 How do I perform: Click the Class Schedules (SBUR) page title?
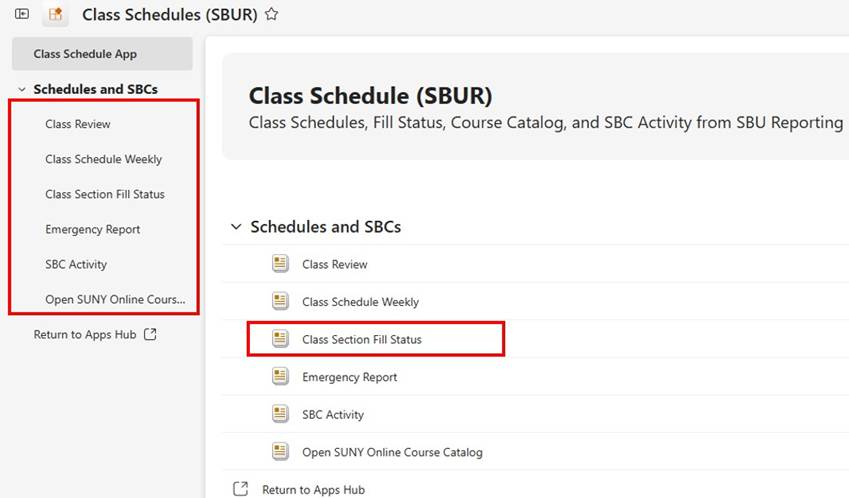click(170, 15)
